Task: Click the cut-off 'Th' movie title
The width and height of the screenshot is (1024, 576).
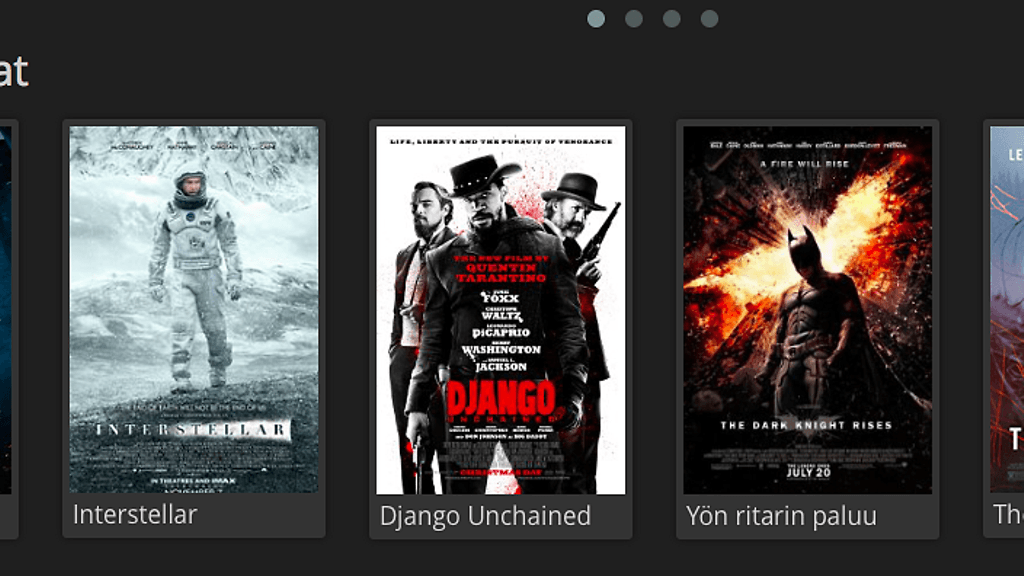Action: point(1008,515)
